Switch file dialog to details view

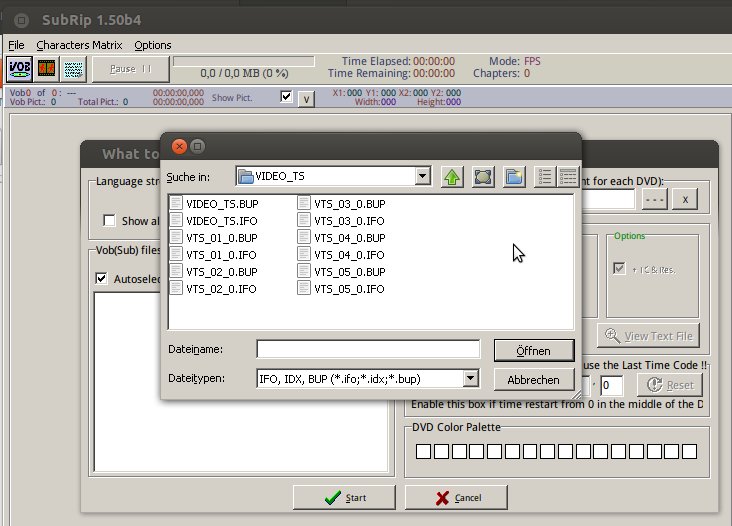(568, 177)
